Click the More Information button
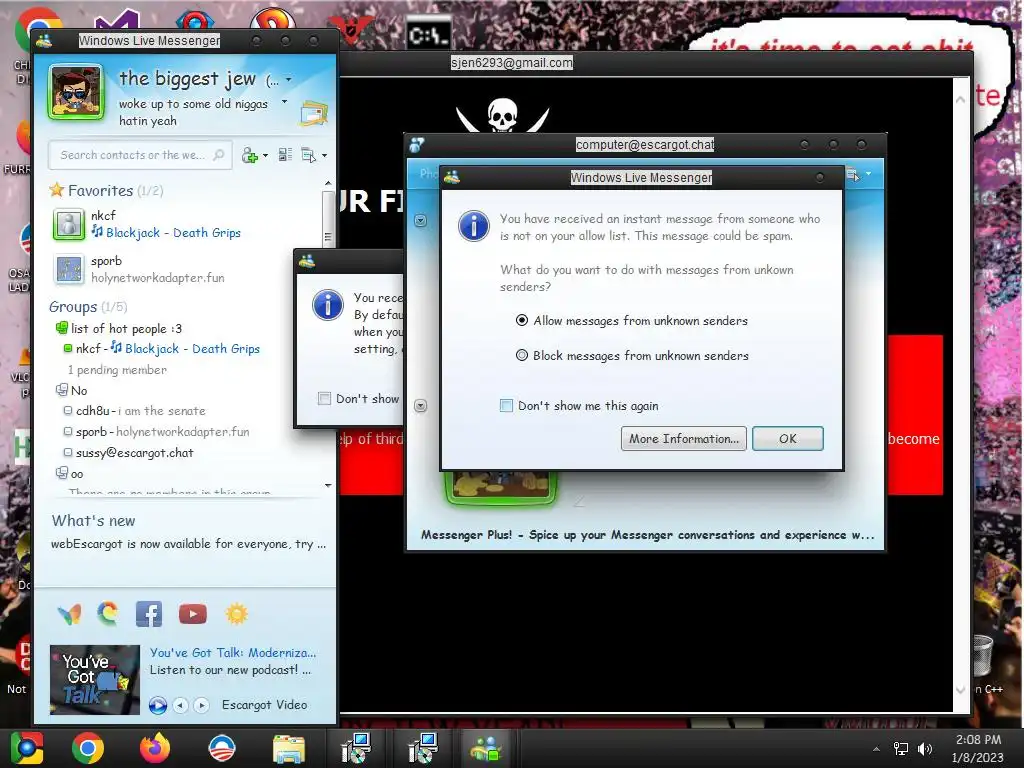The image size is (1024, 768). (684, 439)
